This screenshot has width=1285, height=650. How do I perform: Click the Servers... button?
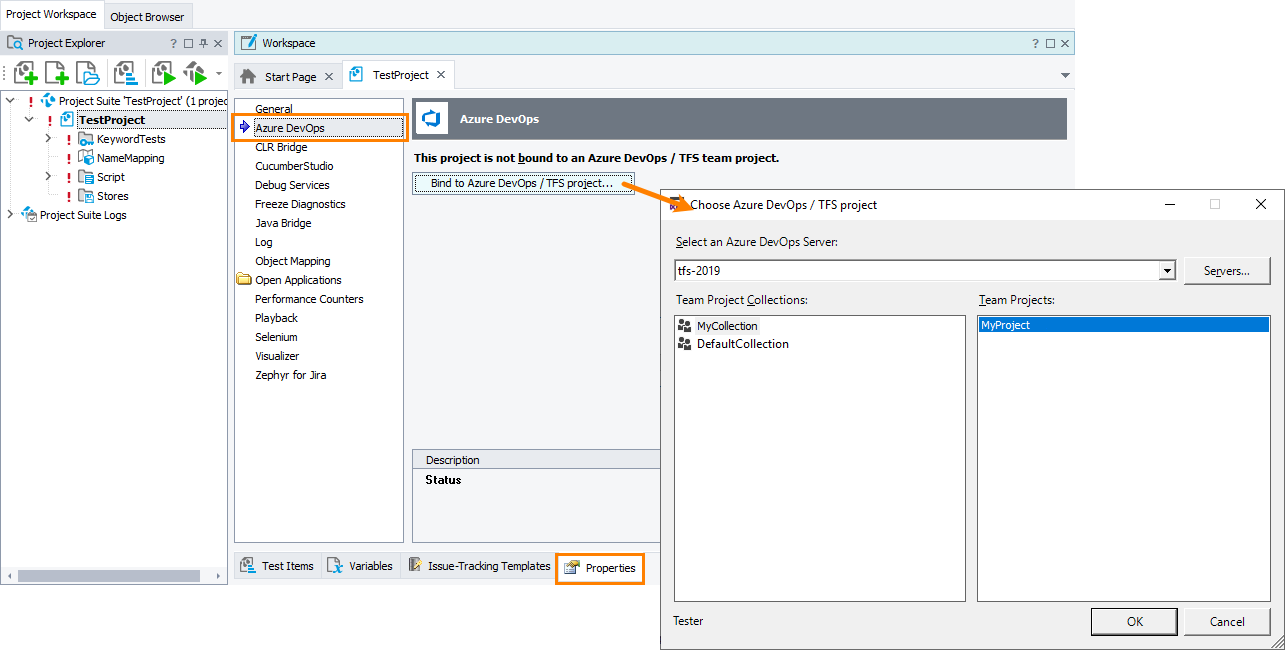coord(1227,271)
